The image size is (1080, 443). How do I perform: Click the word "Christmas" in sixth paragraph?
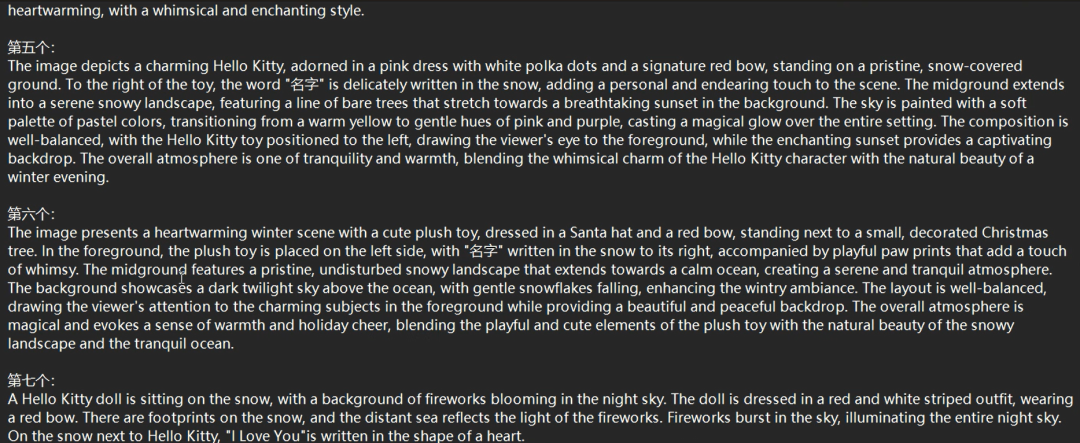[x=1015, y=233]
